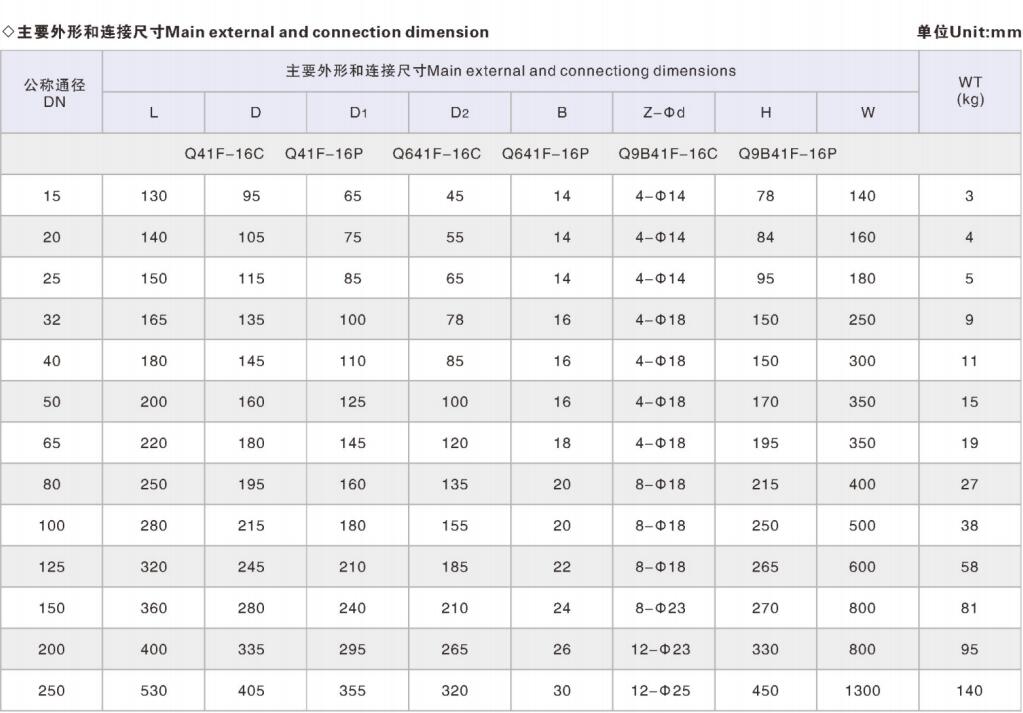Click the 12-Φ25 bolt hole cell
Screen dimensions: 1023x713
[662, 691]
